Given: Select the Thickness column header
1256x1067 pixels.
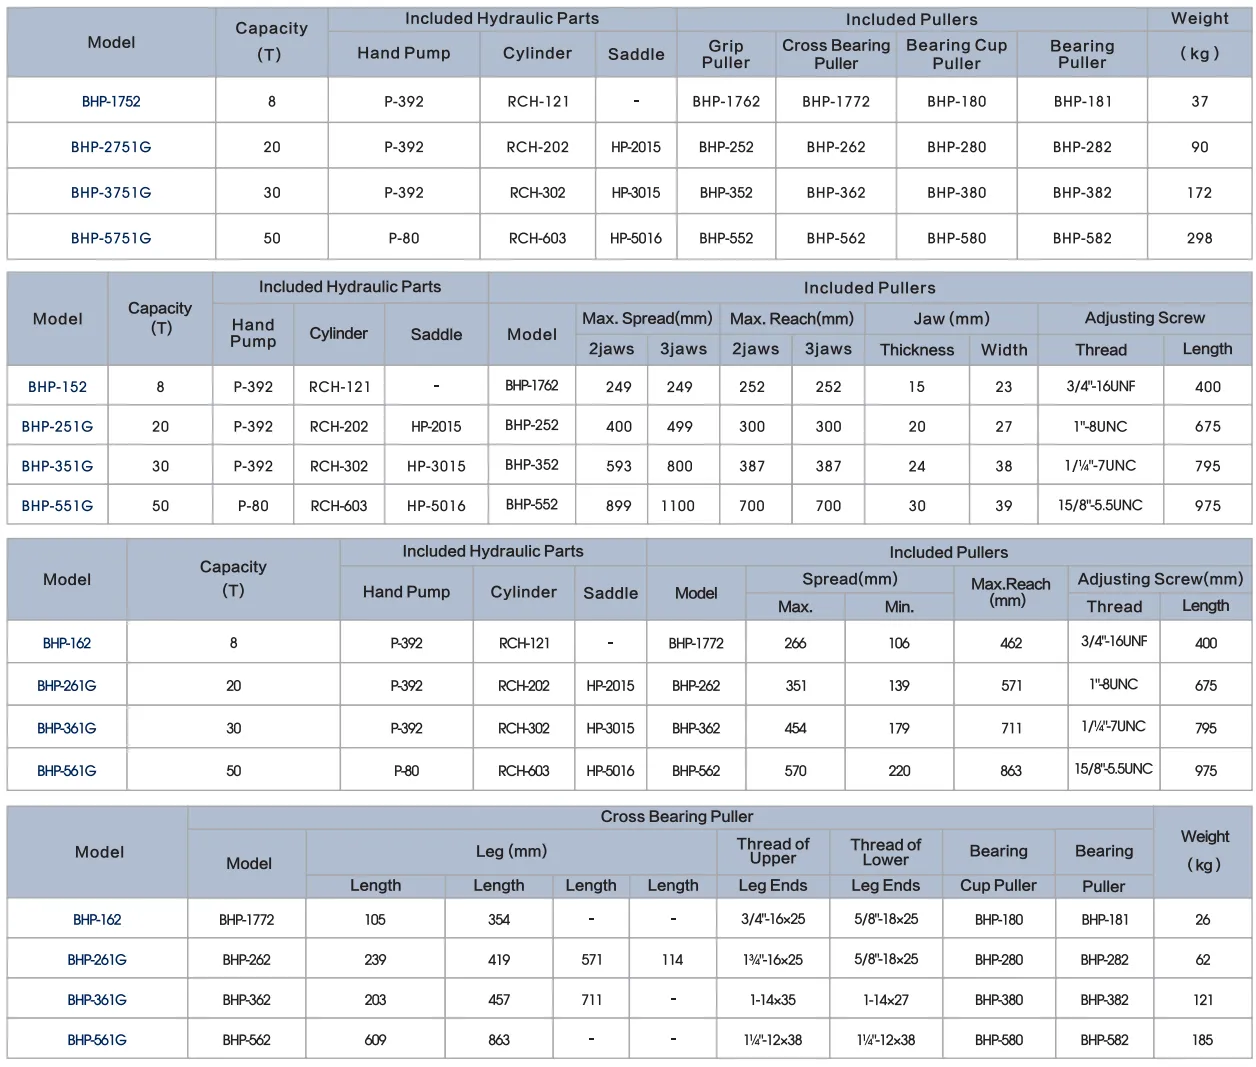Looking at the screenshot, I should coord(917,350).
